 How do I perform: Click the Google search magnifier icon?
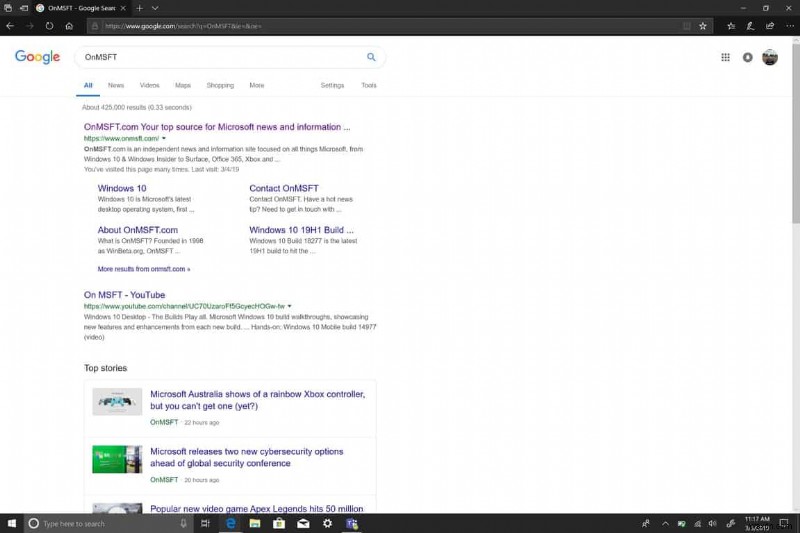(x=371, y=57)
